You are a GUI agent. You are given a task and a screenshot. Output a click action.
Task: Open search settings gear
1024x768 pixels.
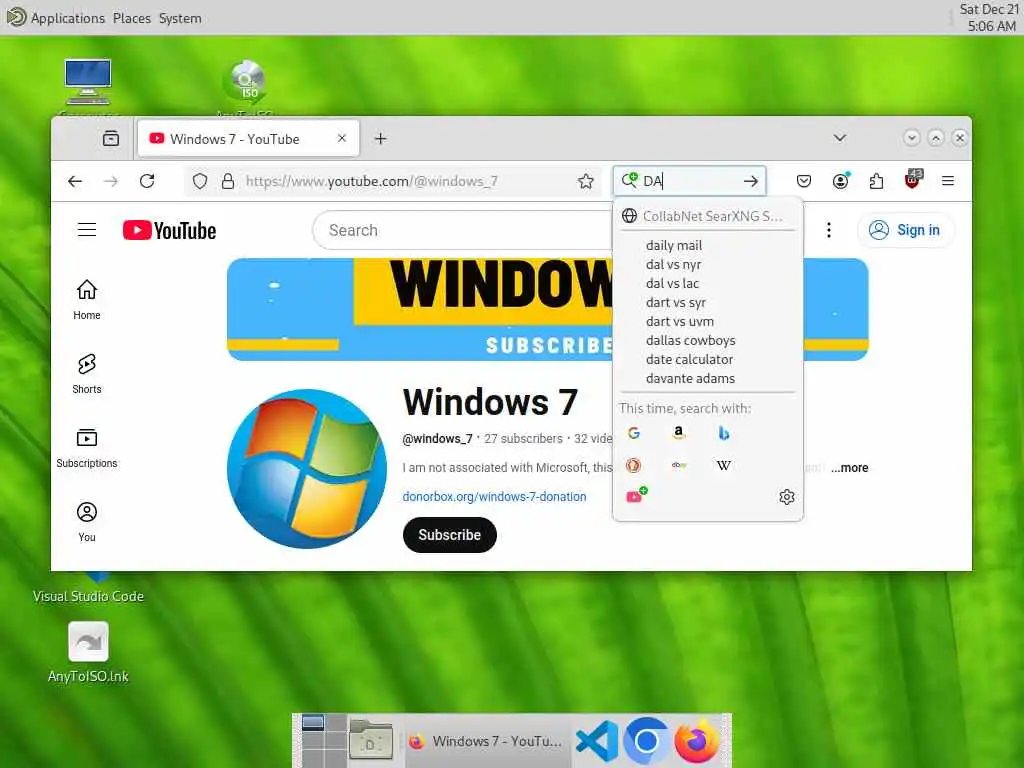coord(787,497)
